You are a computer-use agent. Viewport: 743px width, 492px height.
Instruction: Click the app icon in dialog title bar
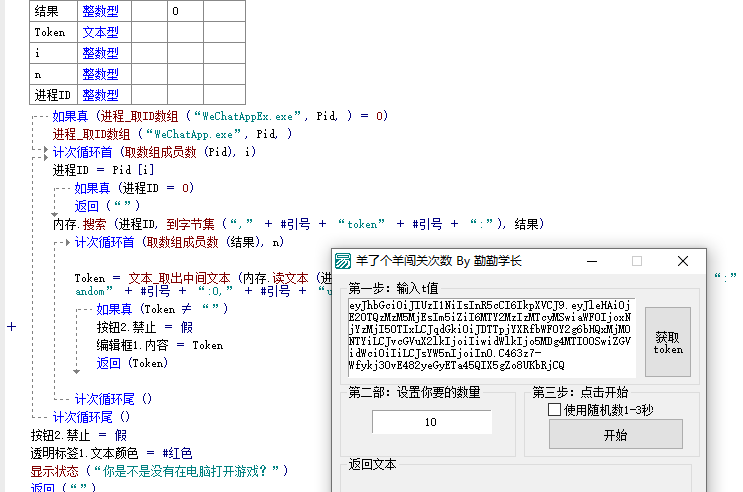(343, 261)
